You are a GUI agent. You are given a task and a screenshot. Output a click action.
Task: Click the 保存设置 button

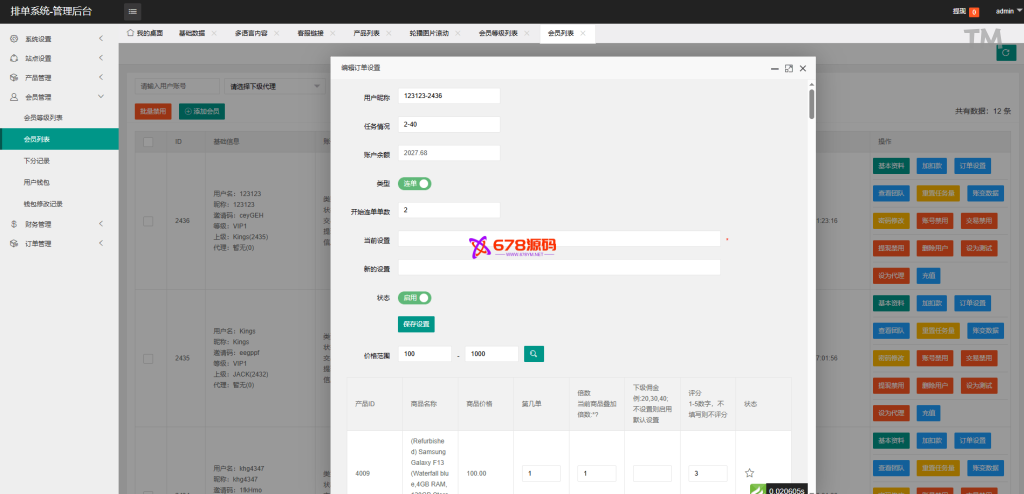click(x=416, y=324)
